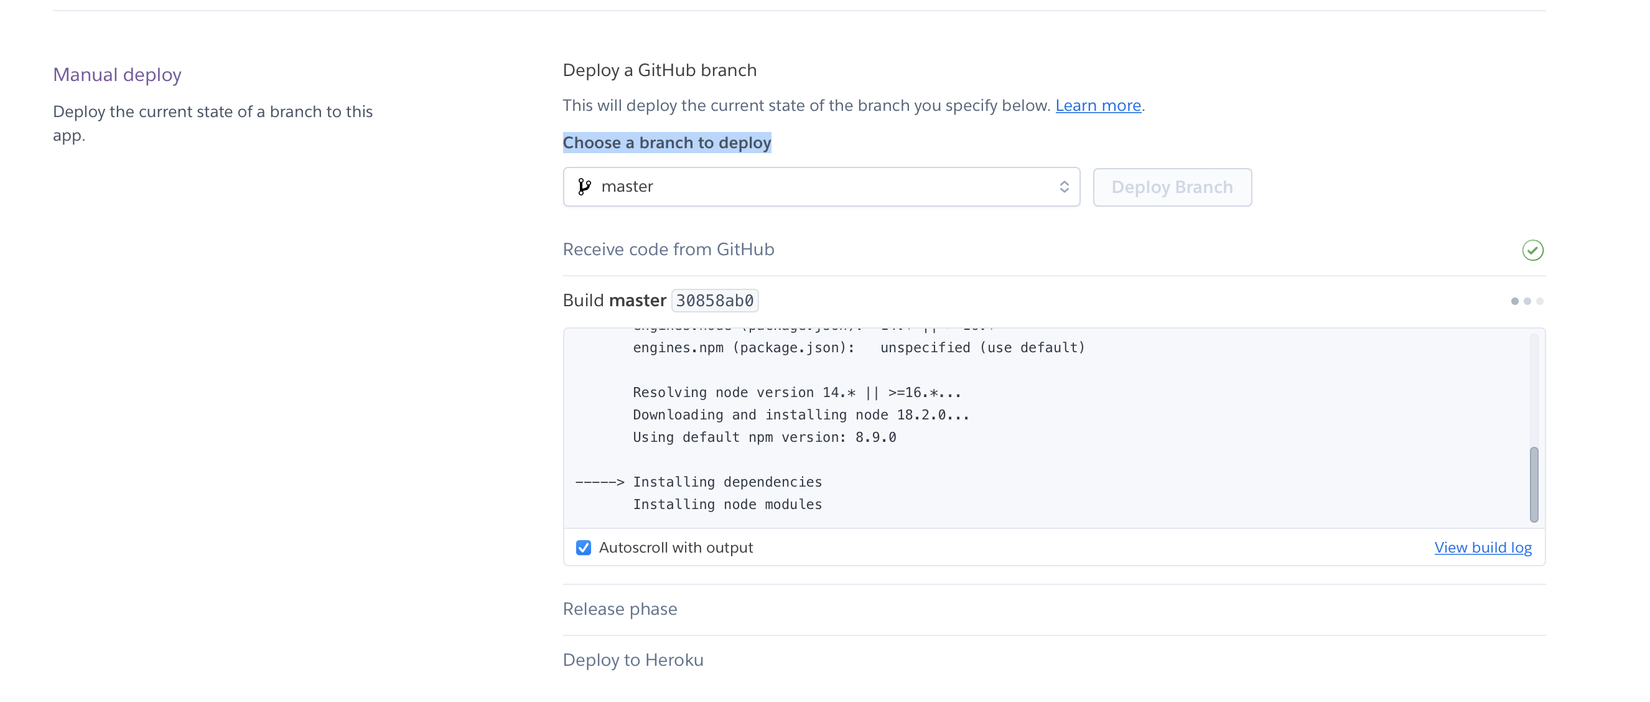Click the Downloading and installing node log line

801,415
